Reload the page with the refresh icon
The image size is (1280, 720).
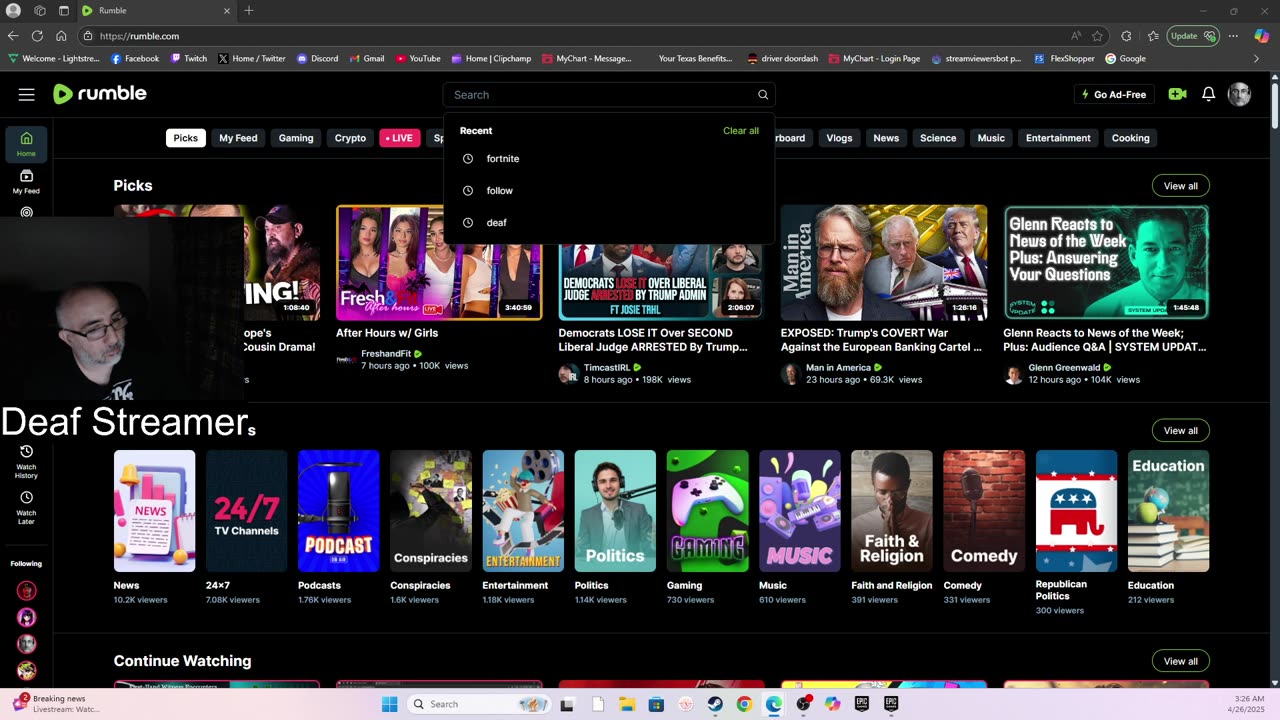(x=37, y=36)
